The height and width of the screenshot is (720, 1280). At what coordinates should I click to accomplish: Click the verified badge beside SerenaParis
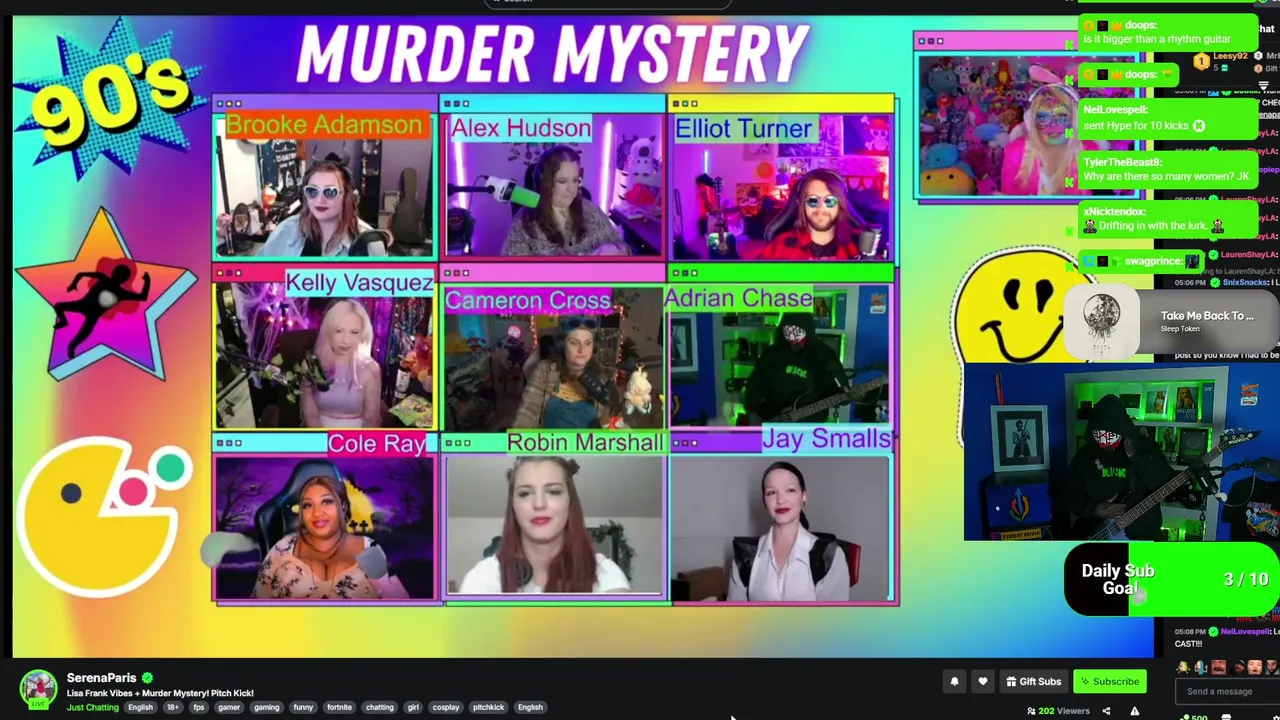tap(147, 677)
